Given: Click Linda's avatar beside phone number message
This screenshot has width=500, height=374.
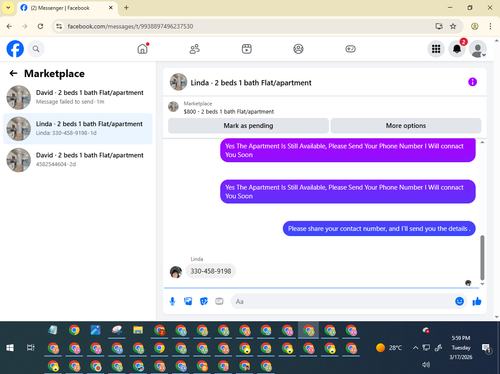Looking at the screenshot, I should (176, 272).
